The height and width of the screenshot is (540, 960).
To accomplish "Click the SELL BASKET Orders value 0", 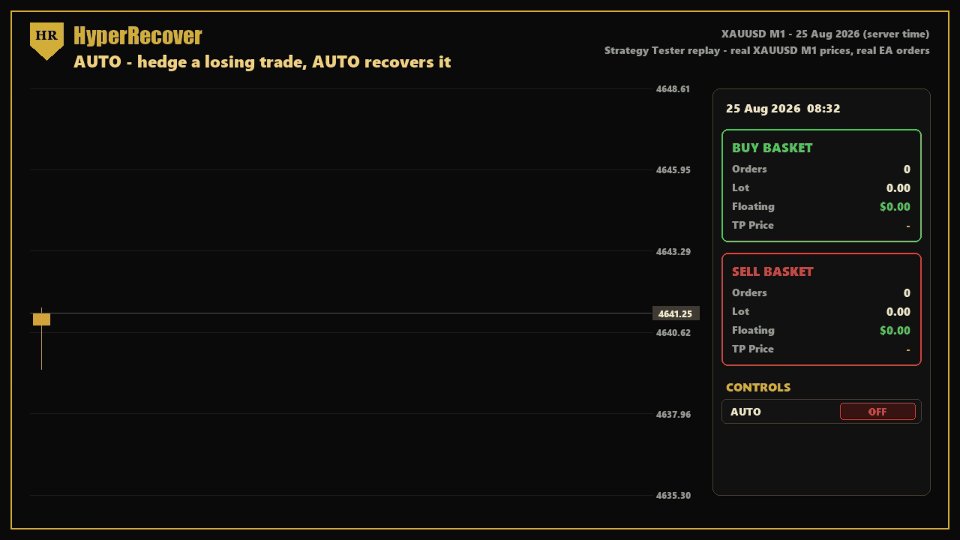I will (907, 293).
